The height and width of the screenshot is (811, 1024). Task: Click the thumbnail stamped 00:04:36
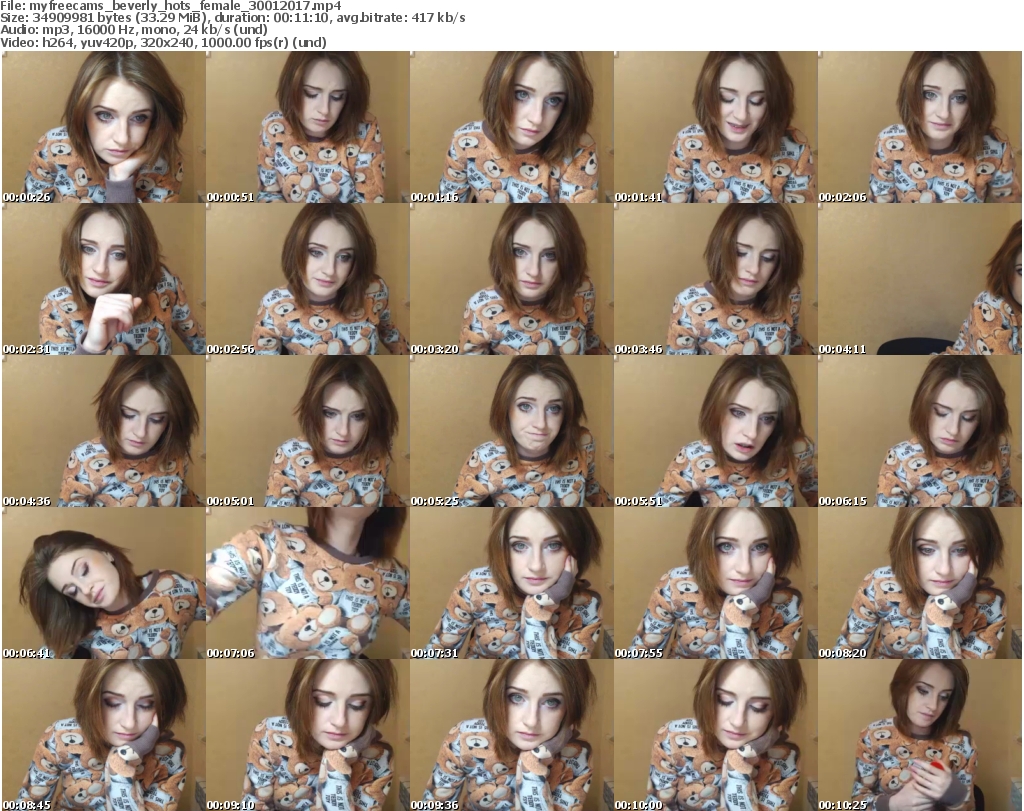click(103, 431)
